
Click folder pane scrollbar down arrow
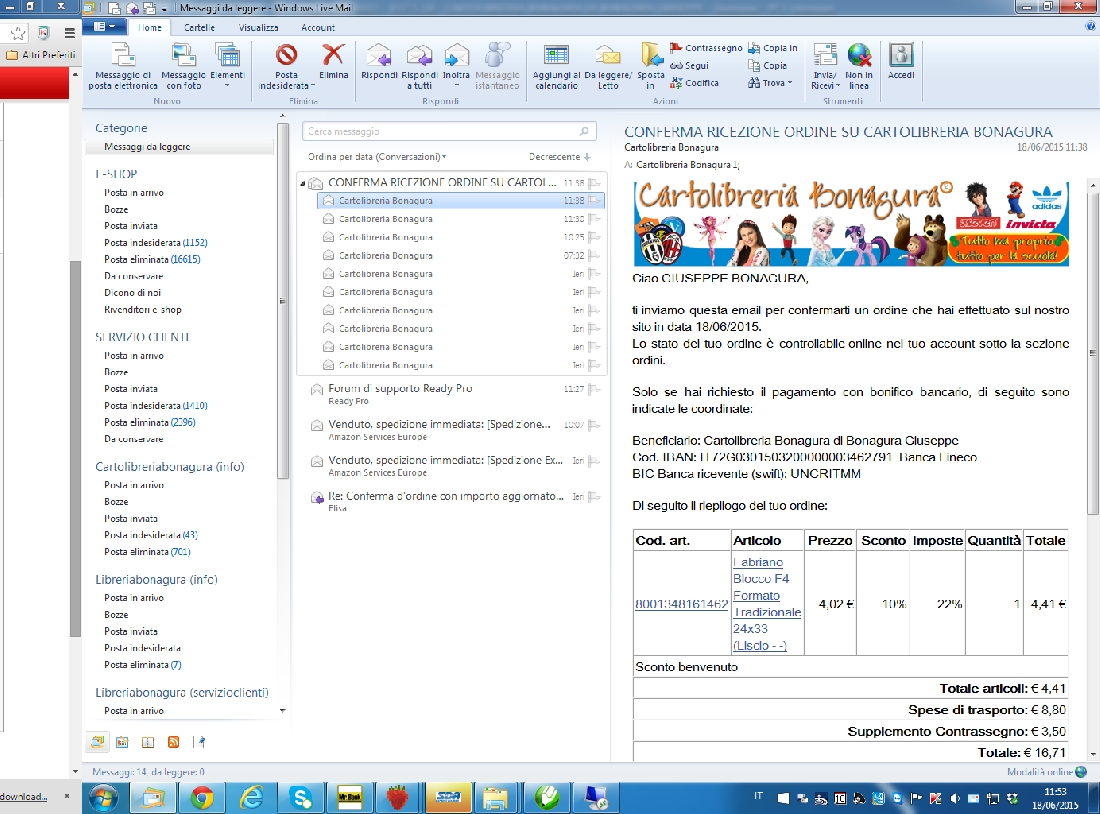pyautogui.click(x=283, y=711)
